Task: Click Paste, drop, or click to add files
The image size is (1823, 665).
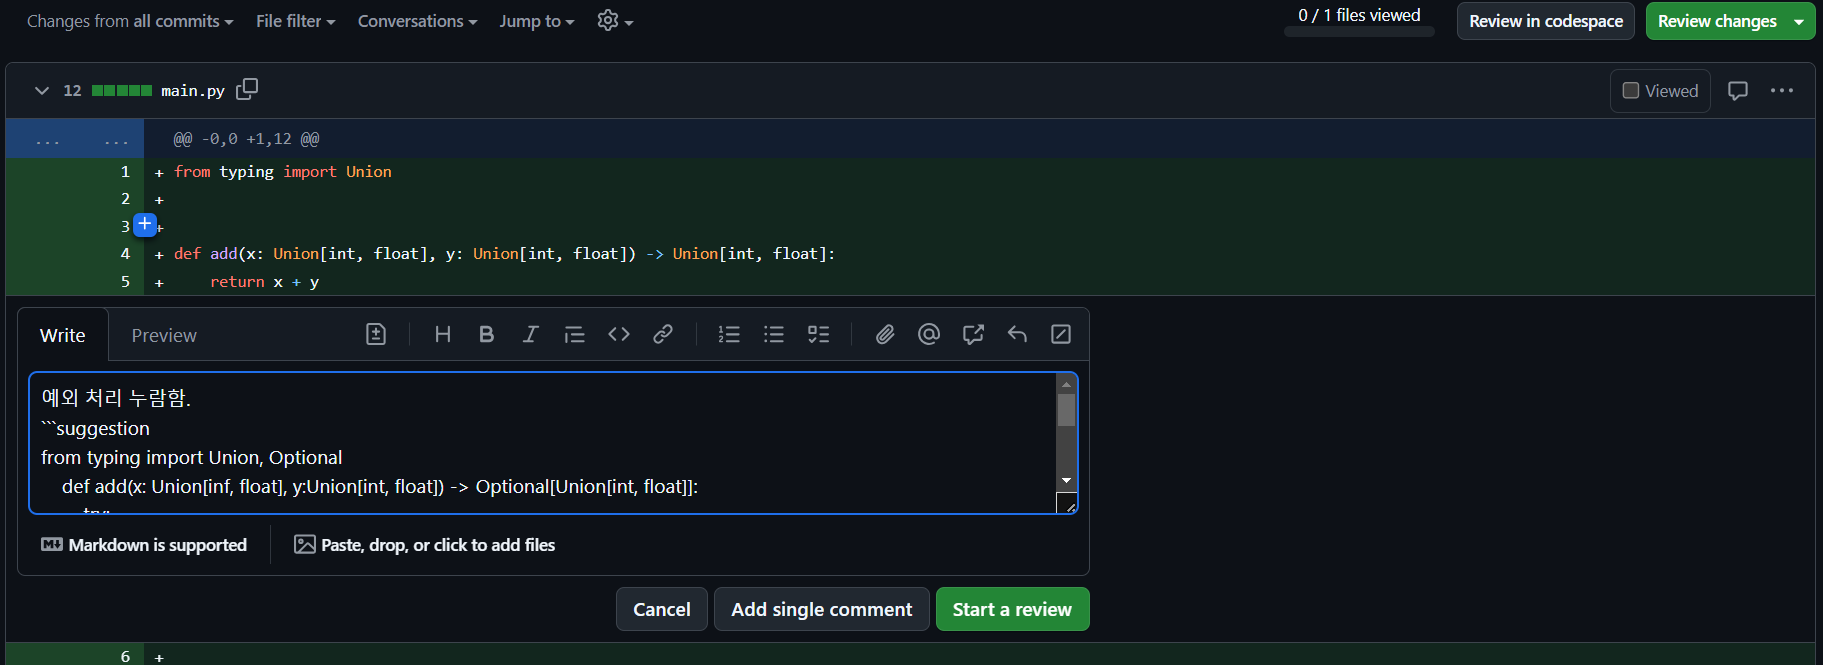Action: point(424,544)
